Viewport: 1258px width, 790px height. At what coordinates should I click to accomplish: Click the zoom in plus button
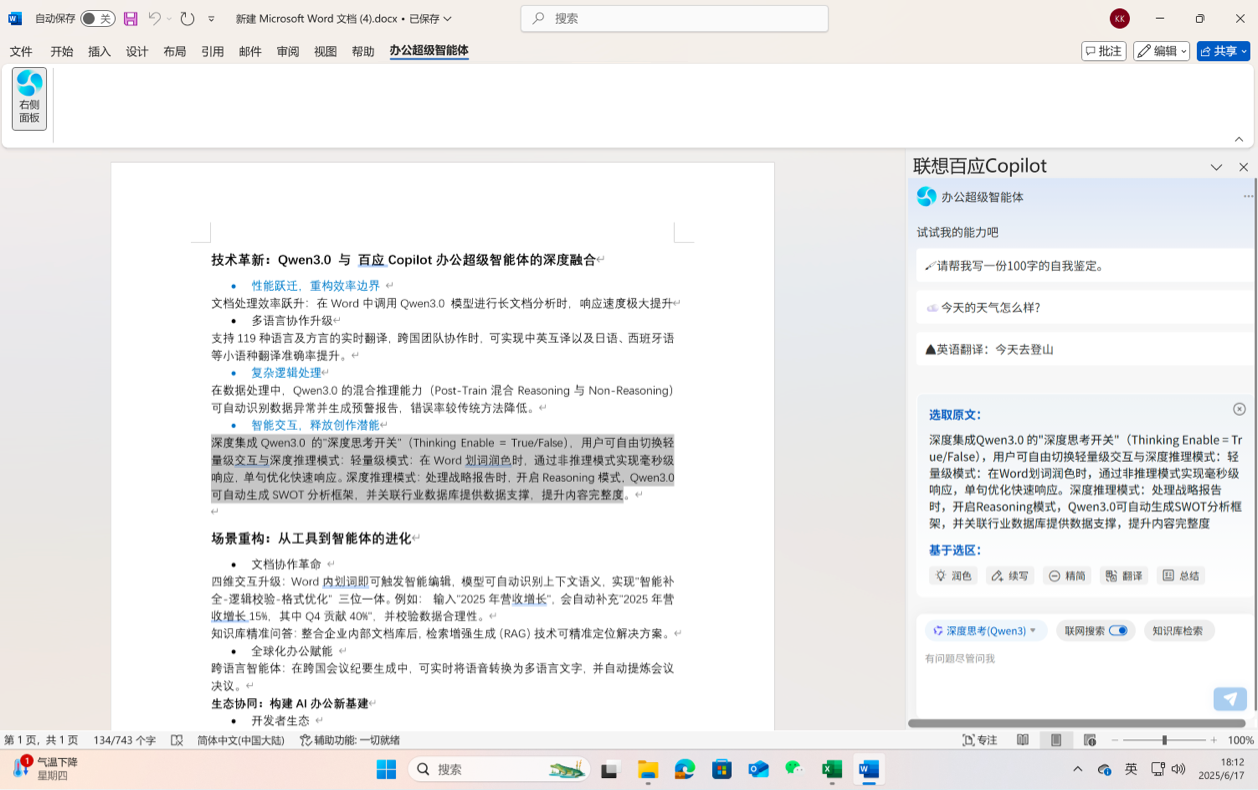(1213, 740)
